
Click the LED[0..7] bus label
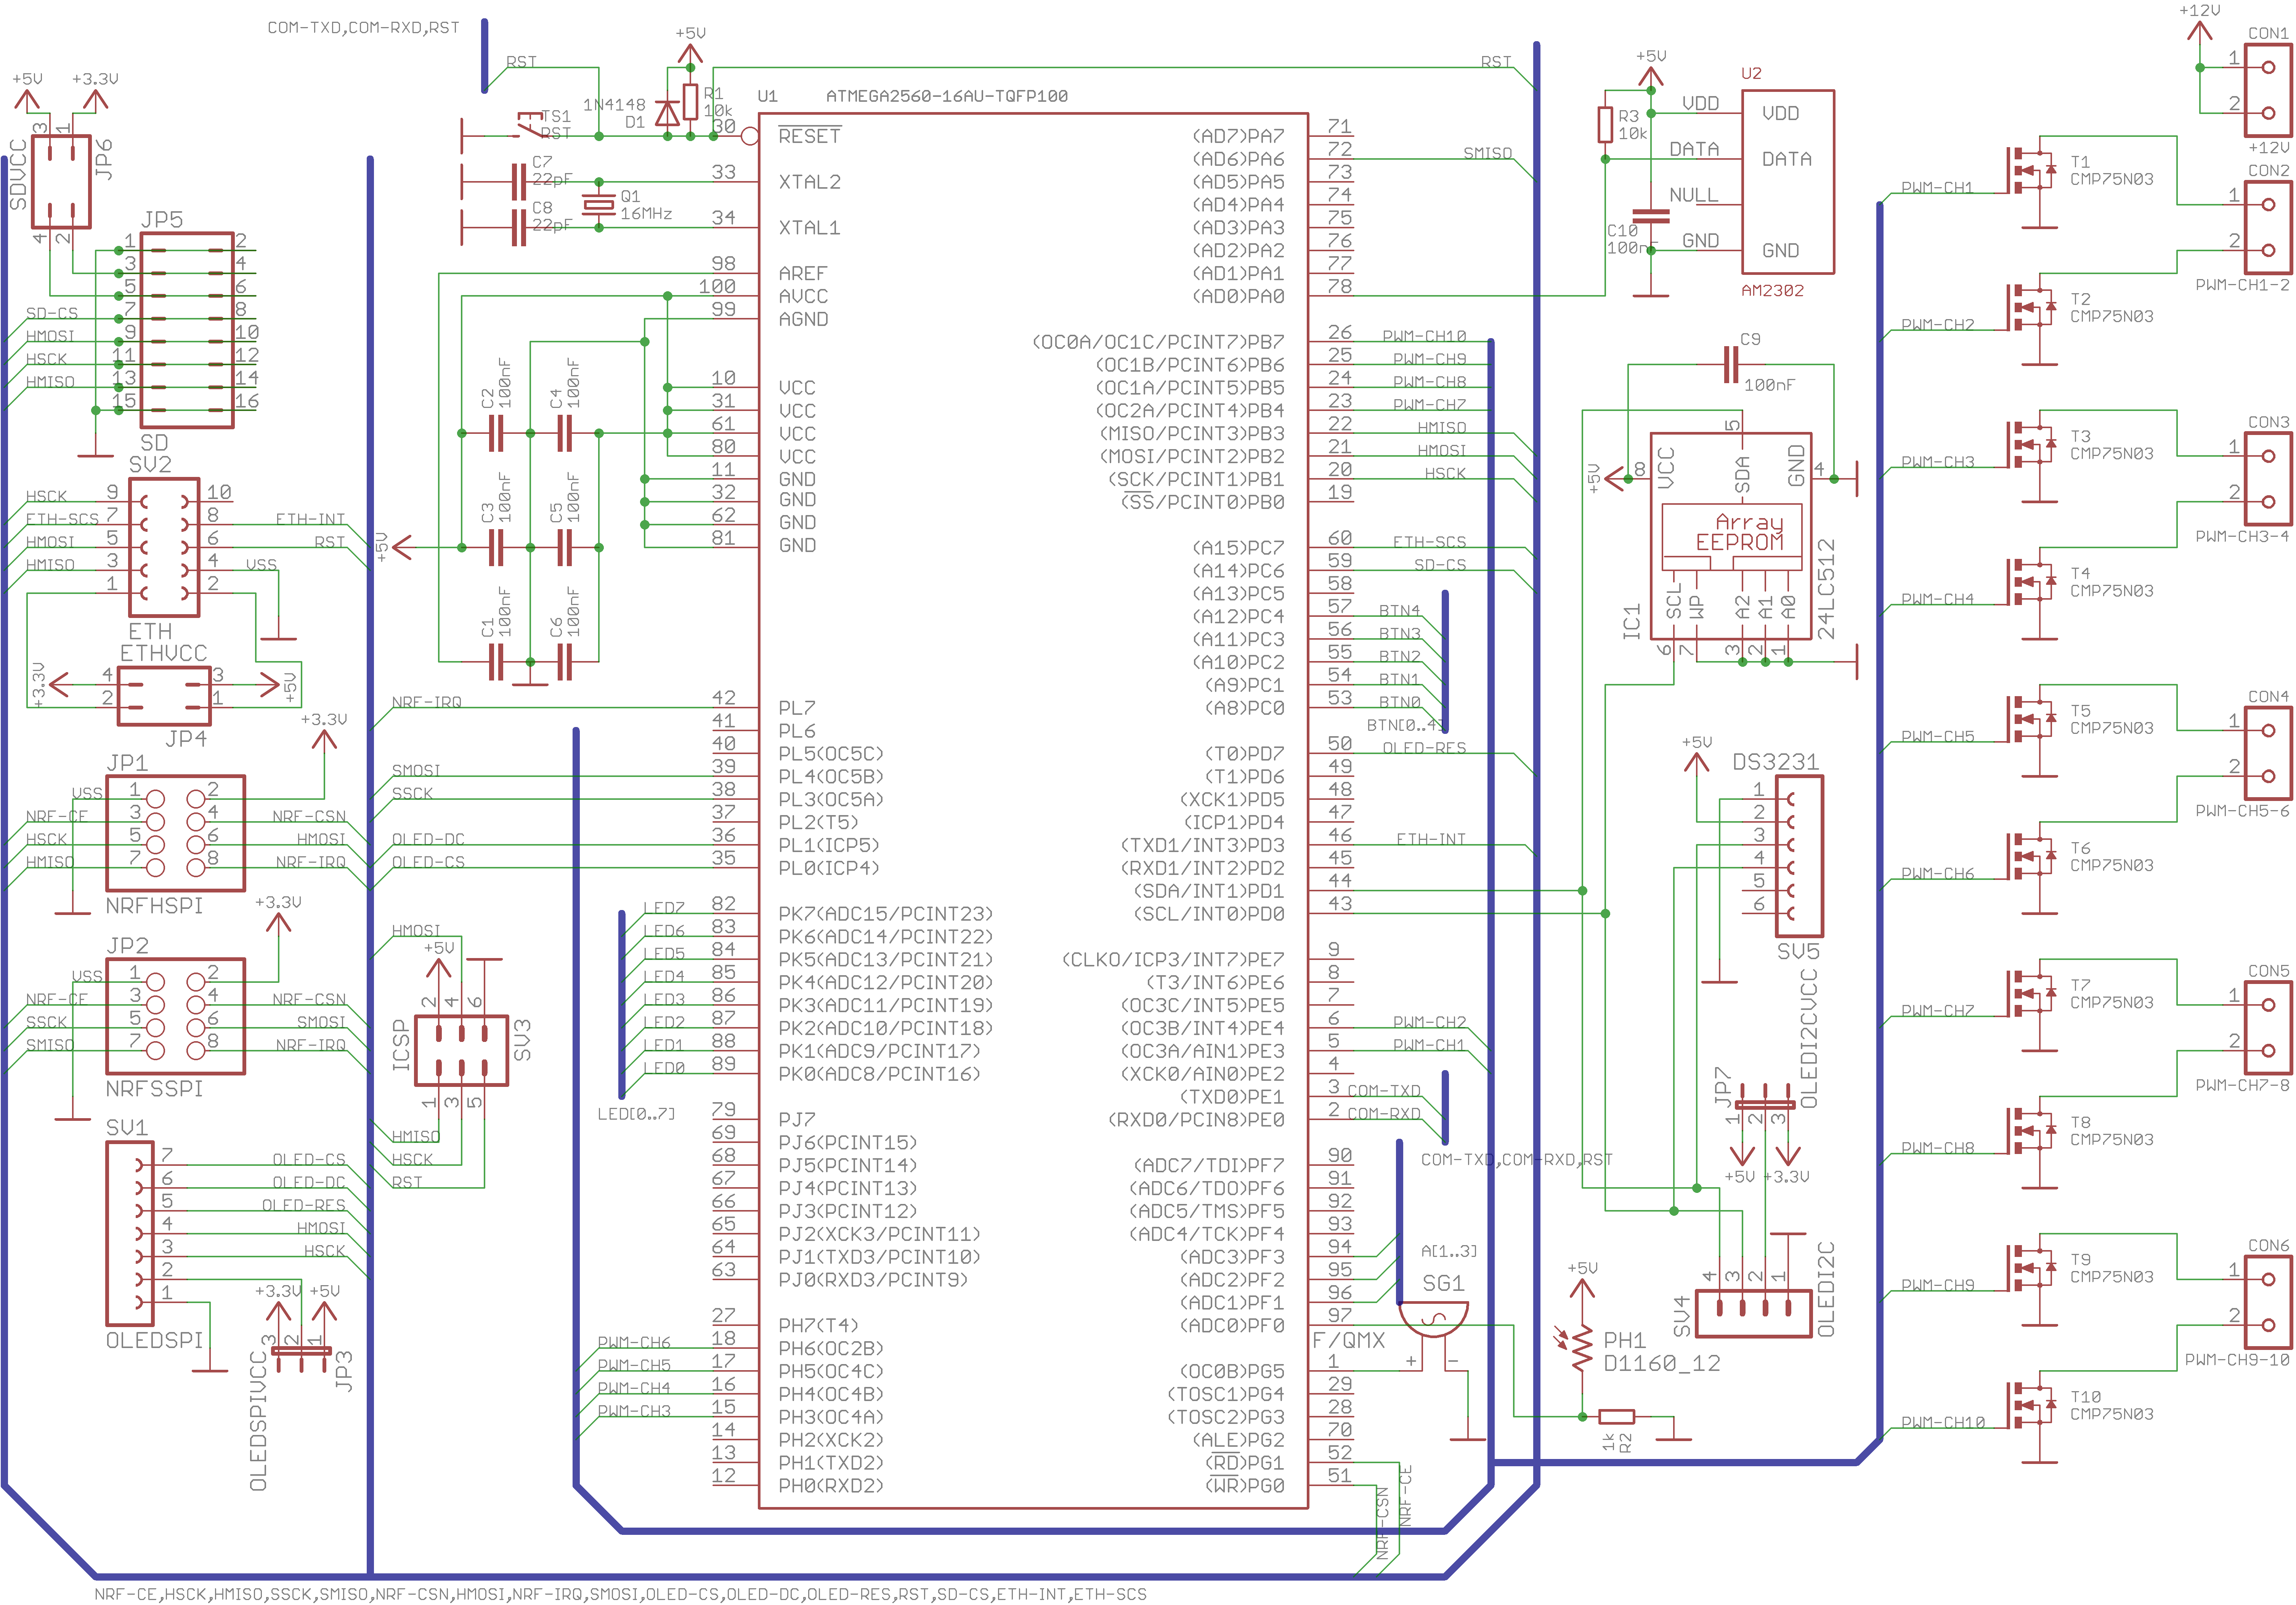pyautogui.click(x=636, y=1114)
